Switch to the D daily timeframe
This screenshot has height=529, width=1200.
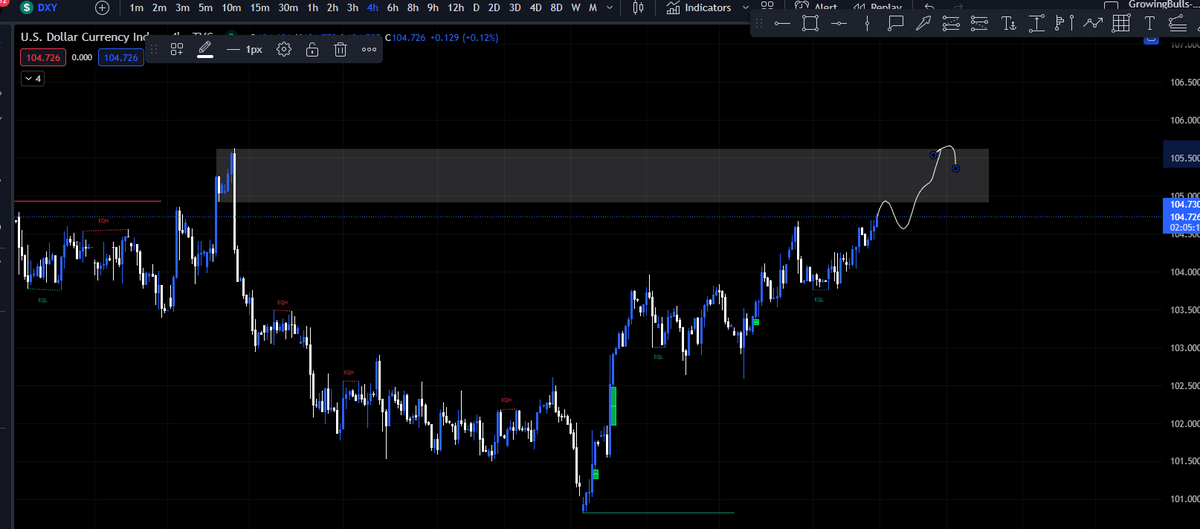476,8
